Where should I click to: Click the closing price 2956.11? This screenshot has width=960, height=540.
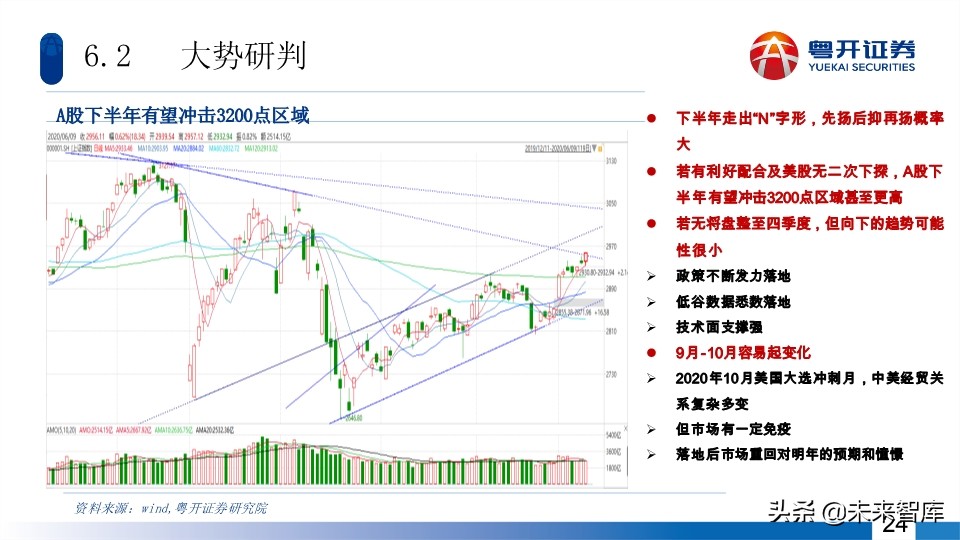point(95,137)
